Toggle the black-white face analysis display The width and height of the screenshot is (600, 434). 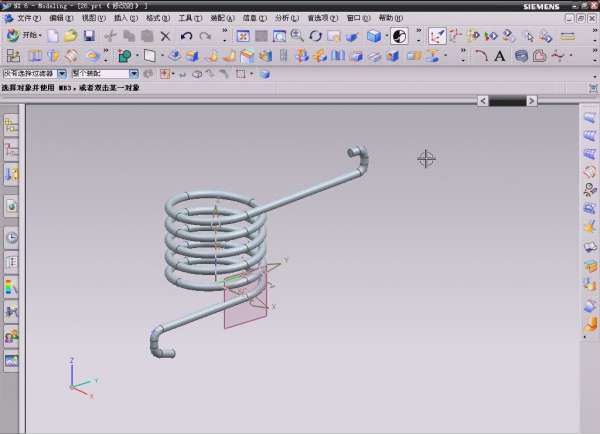[399, 36]
